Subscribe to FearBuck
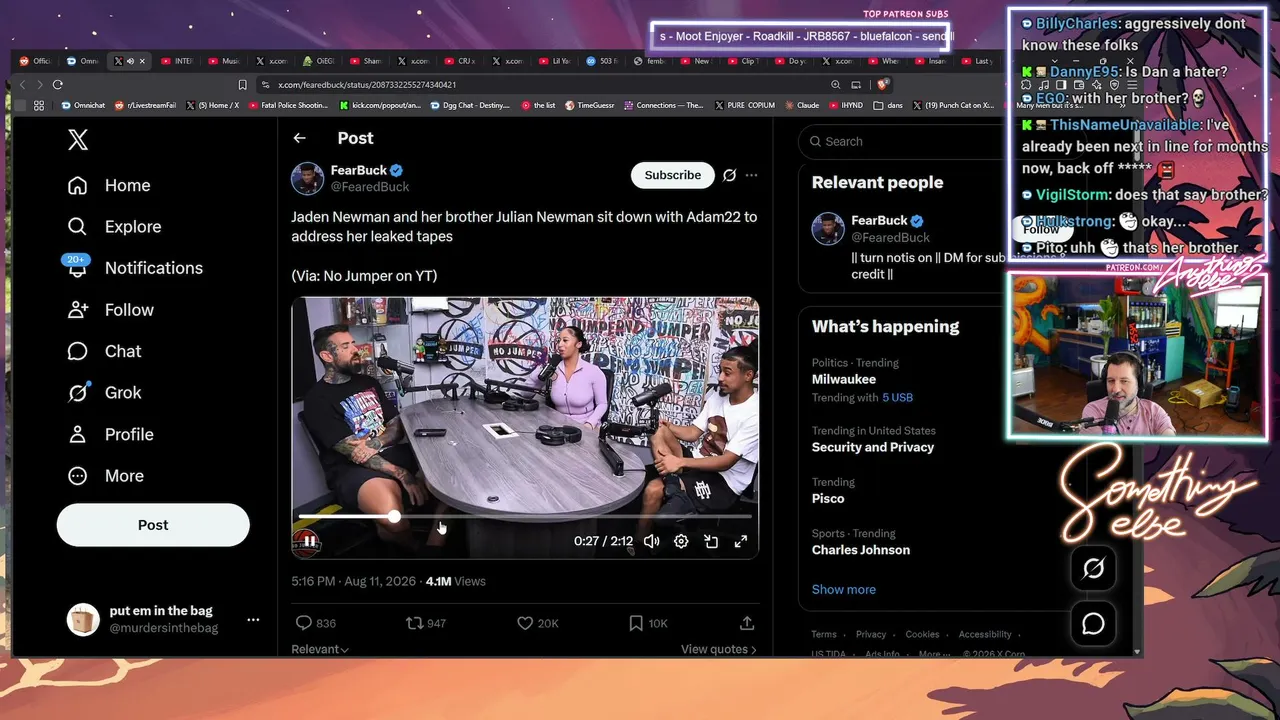This screenshot has height=720, width=1280. [x=672, y=175]
